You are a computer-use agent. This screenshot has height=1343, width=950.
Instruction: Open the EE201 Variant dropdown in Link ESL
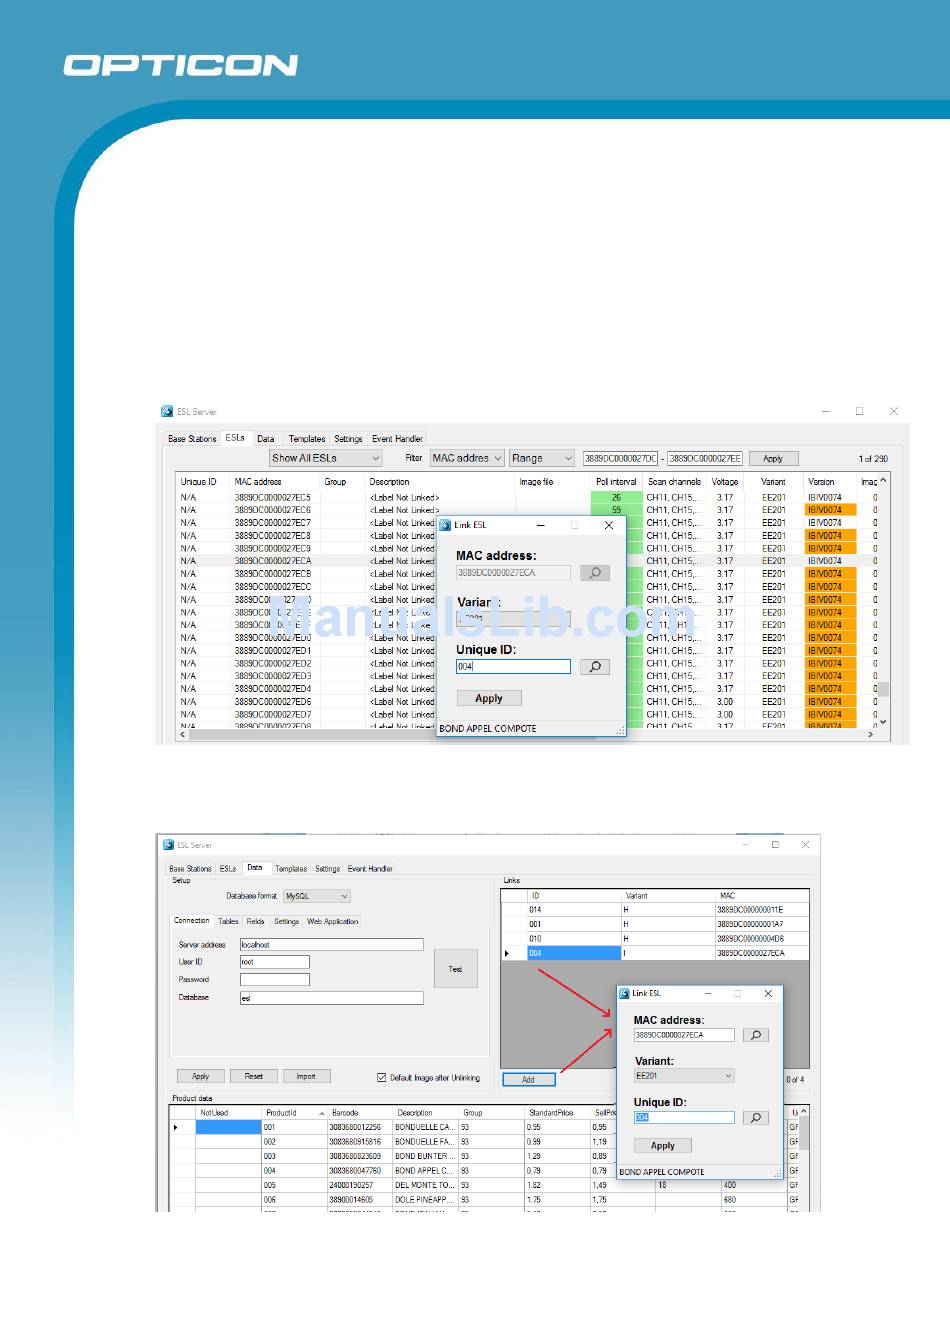(x=684, y=1076)
